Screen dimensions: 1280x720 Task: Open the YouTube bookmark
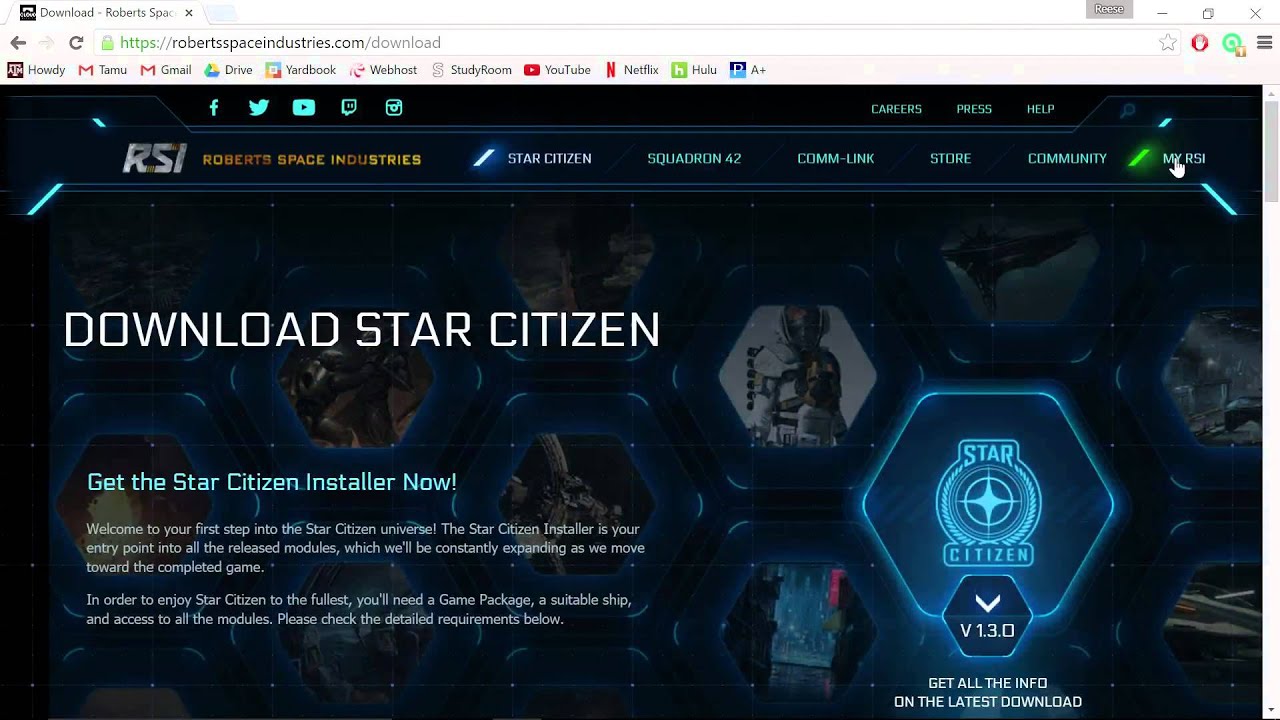557,70
